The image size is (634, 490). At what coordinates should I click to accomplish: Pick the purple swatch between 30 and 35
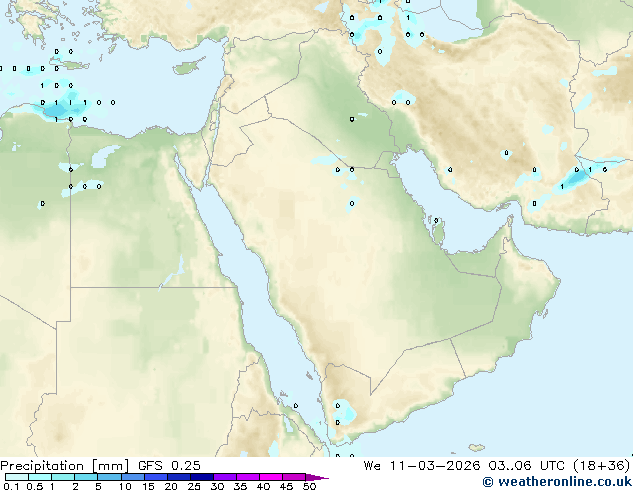[x=225, y=477]
